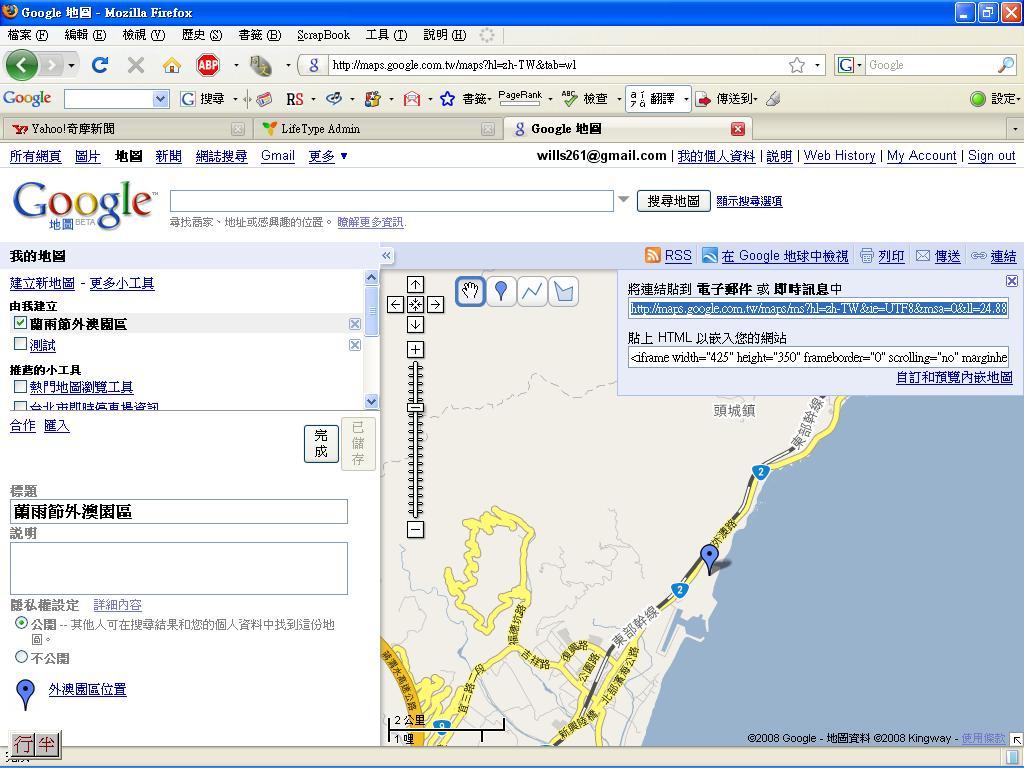Zoom in with the plus button
Image resolution: width=1024 pixels, height=768 pixels.
click(x=415, y=349)
